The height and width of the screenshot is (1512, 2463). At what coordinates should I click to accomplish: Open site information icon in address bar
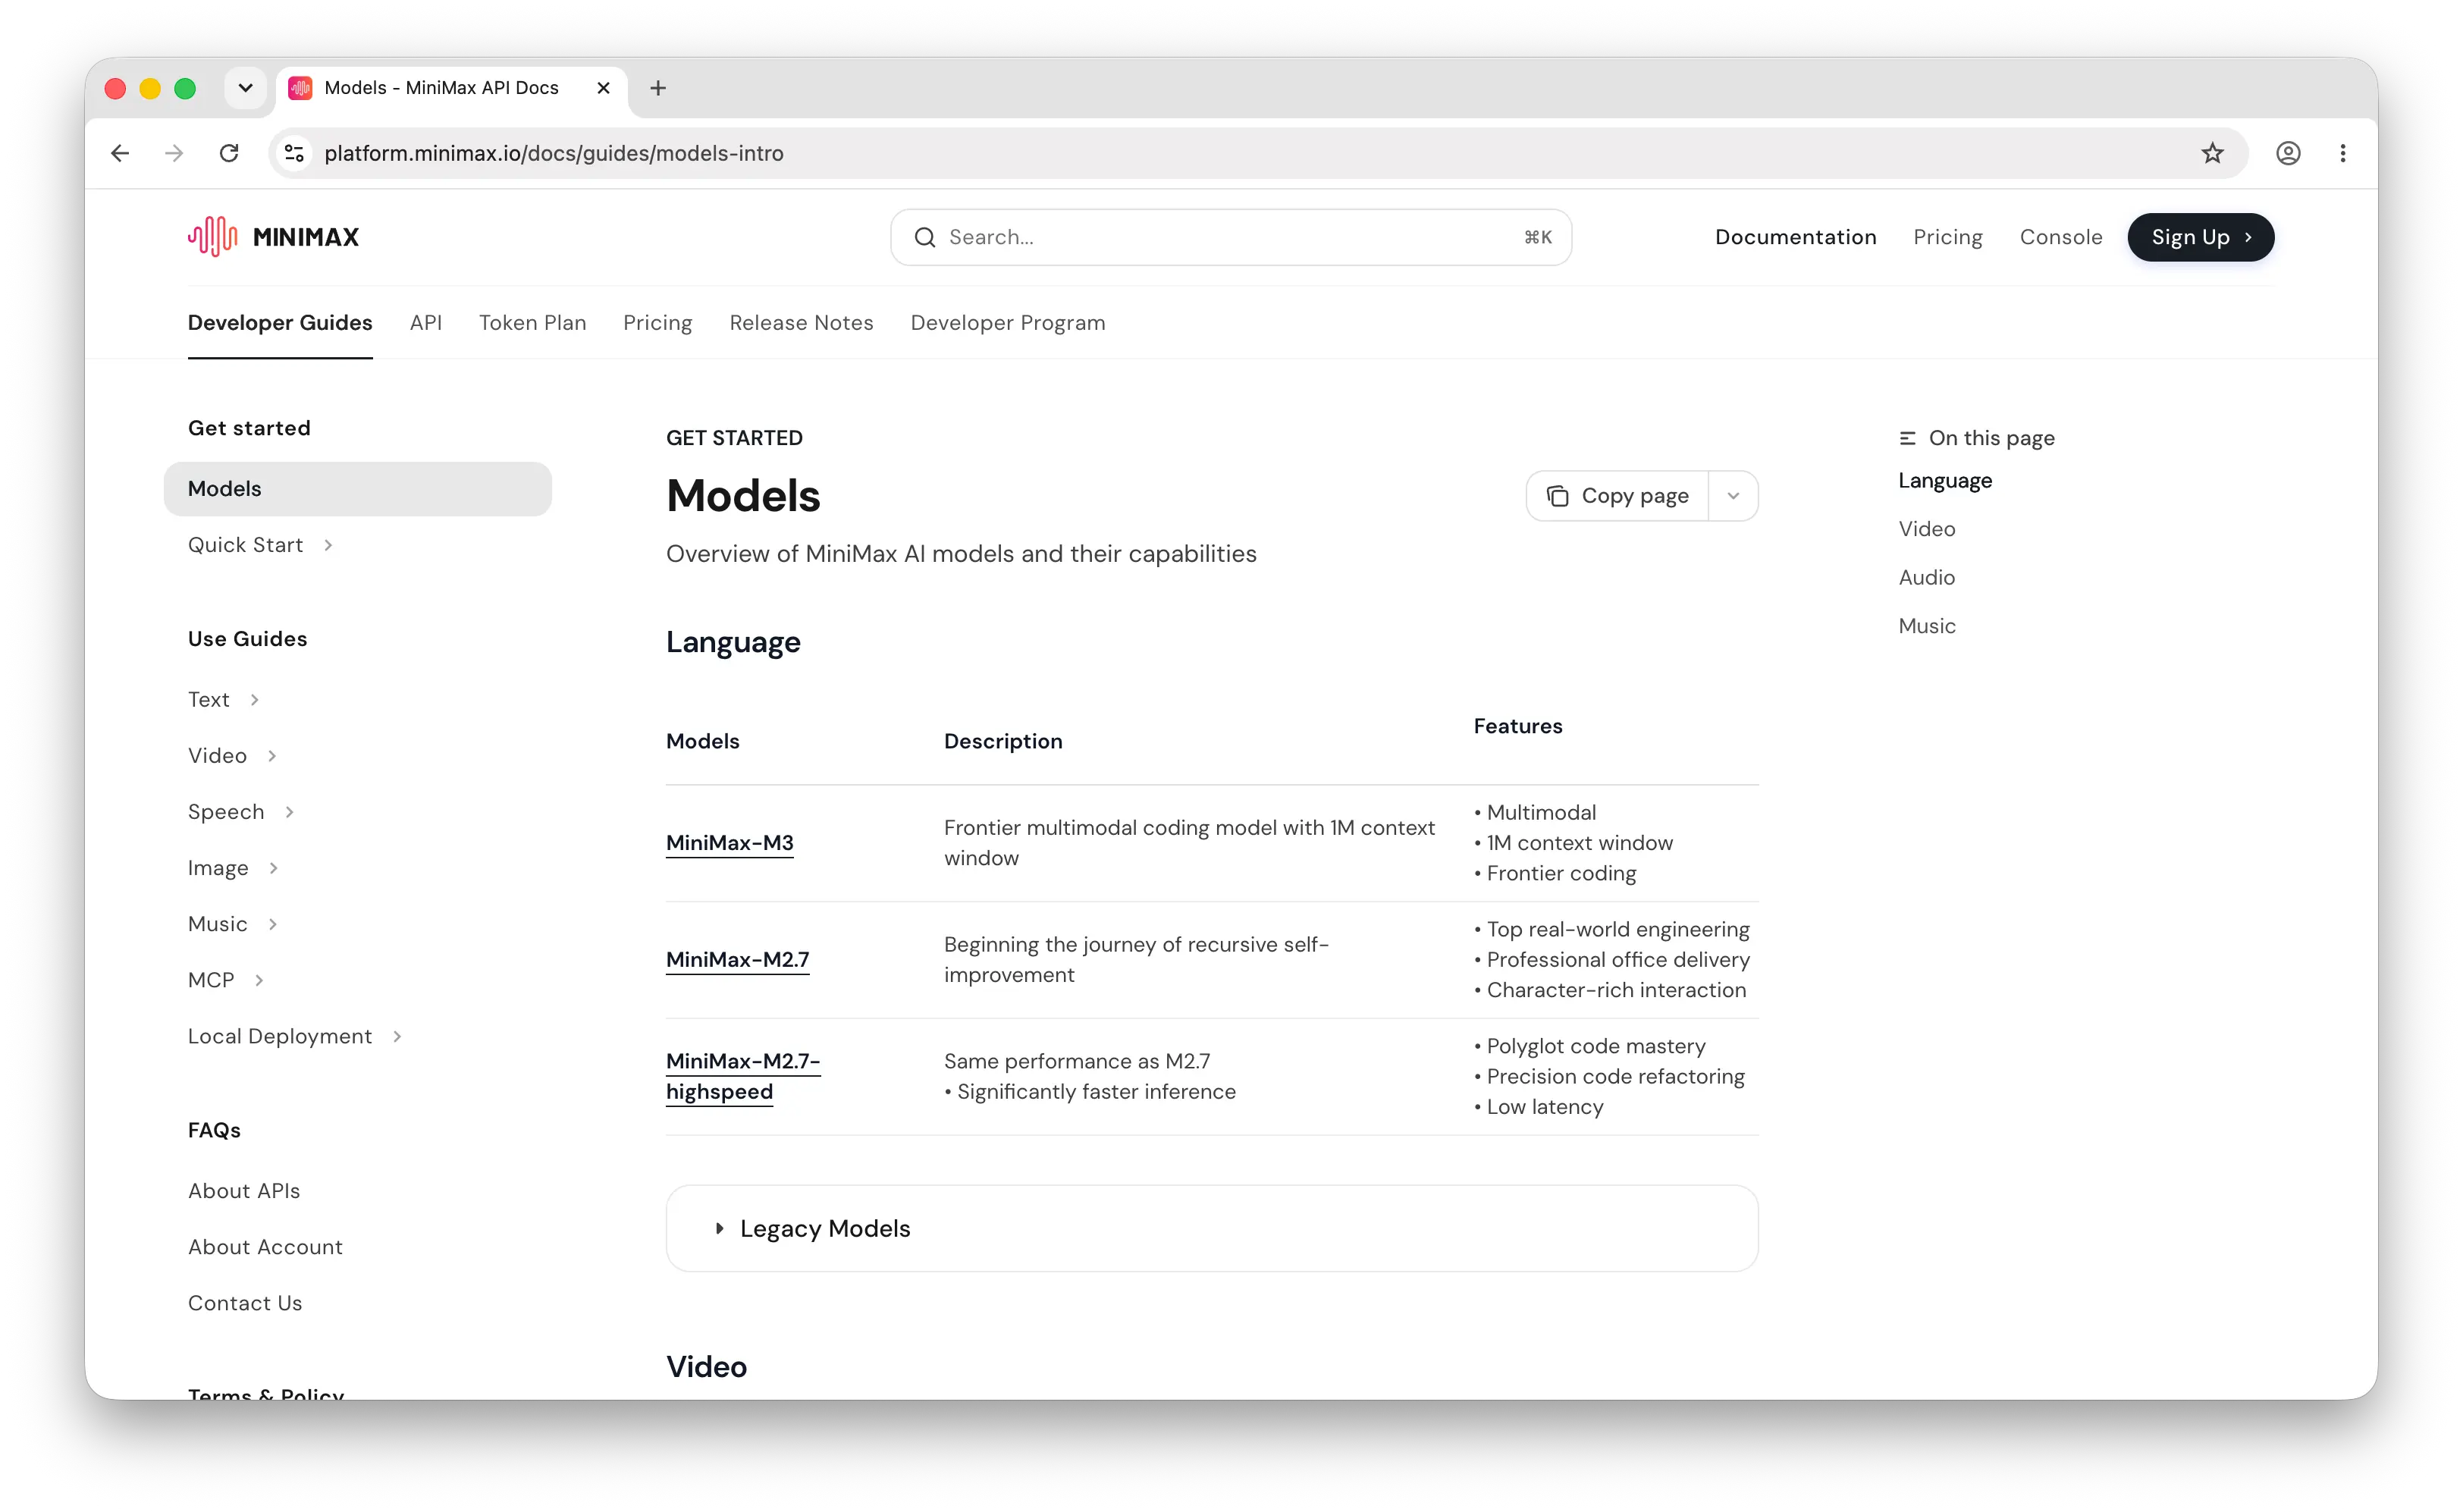pos(294,153)
